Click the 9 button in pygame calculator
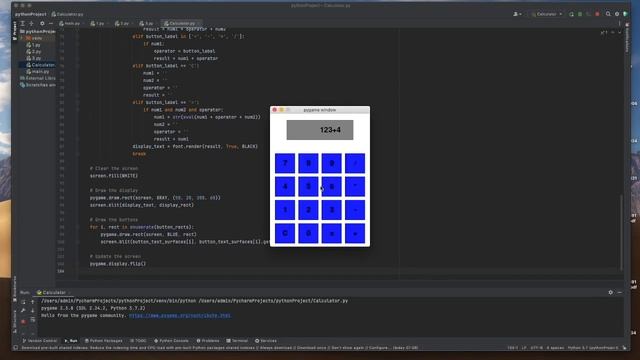This screenshot has width=640, height=360. tap(331, 163)
